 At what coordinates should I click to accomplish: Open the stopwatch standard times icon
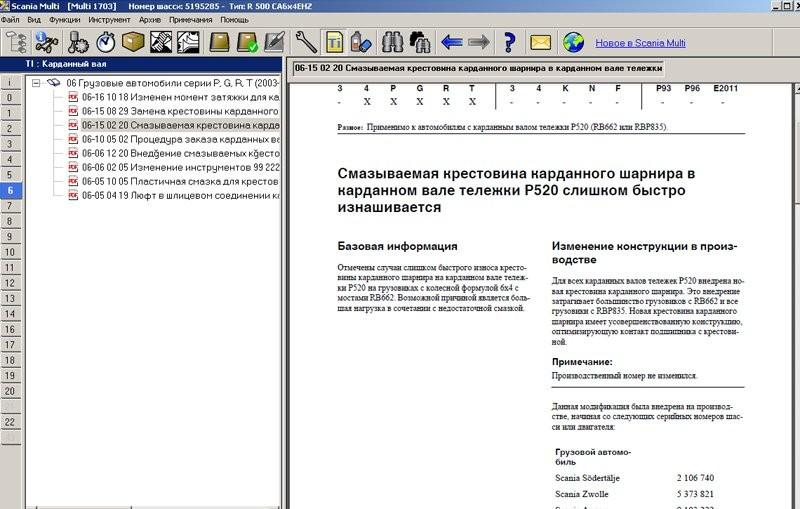point(106,42)
